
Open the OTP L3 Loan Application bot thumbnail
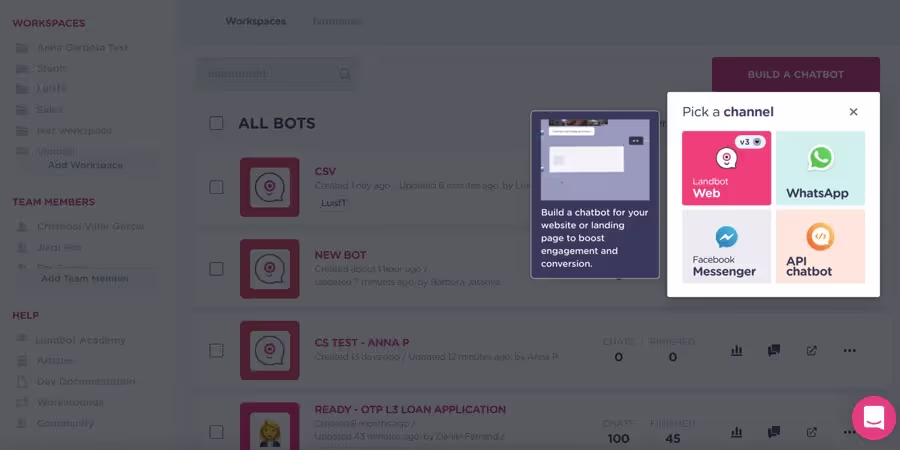click(x=270, y=426)
